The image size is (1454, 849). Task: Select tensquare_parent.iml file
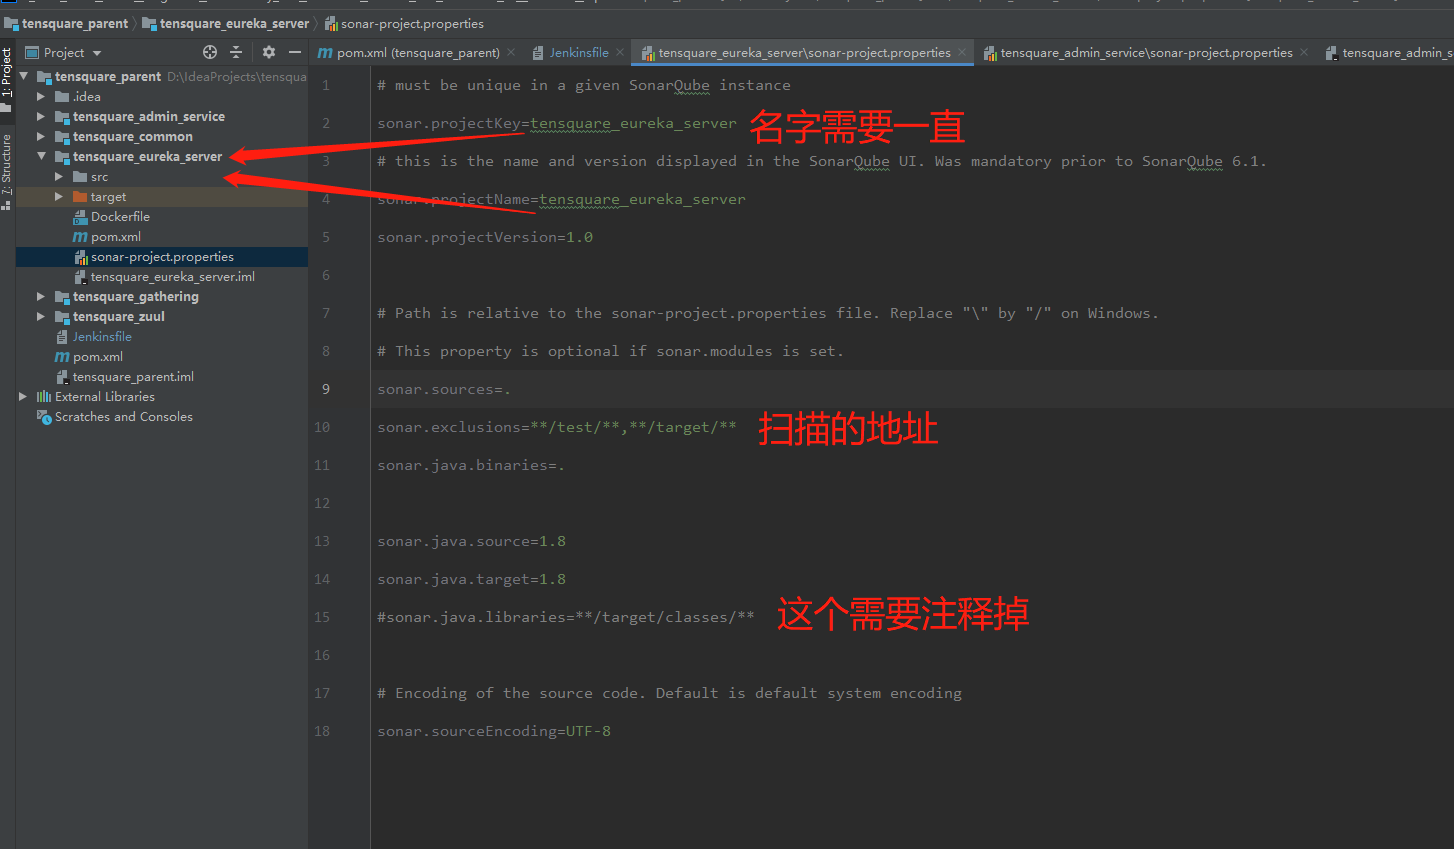(x=133, y=377)
